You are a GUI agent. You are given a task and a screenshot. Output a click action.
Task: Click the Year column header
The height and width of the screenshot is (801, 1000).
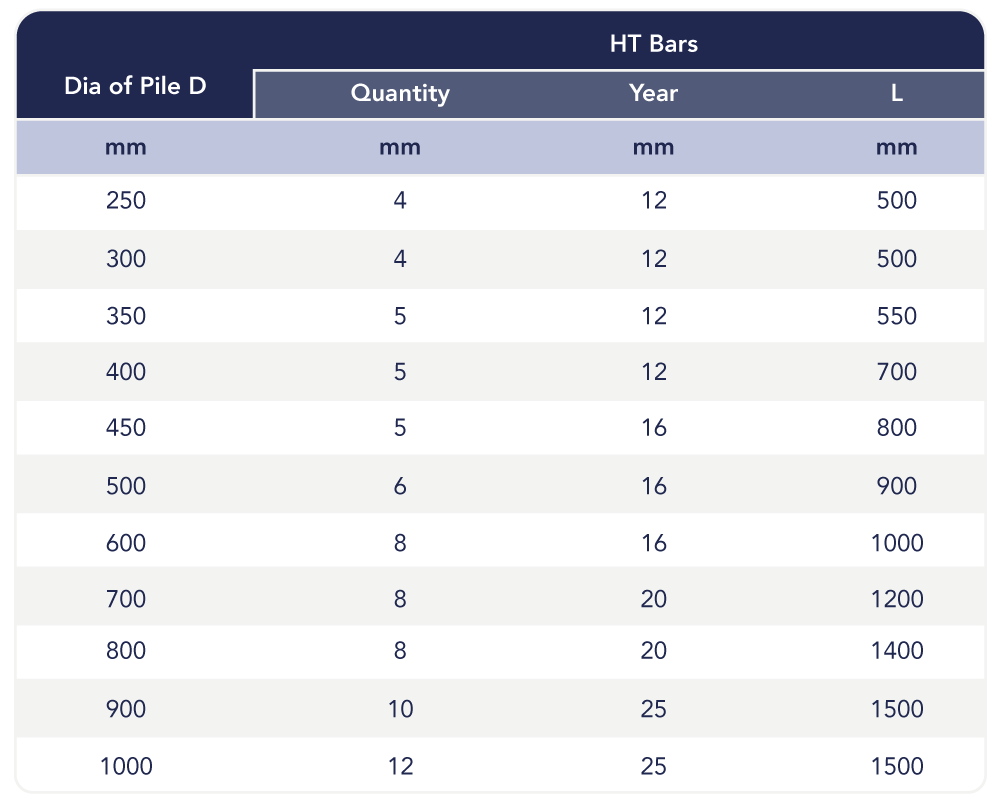coord(653,93)
